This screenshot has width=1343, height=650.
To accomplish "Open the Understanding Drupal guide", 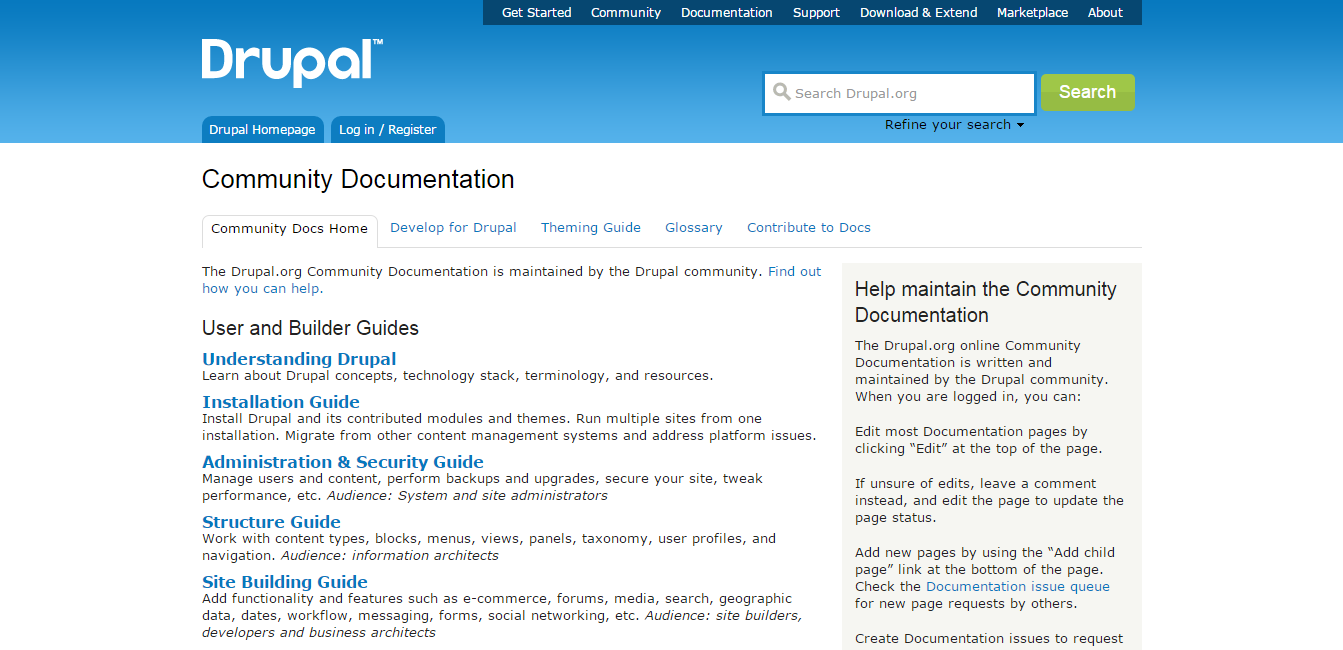I will [299, 359].
